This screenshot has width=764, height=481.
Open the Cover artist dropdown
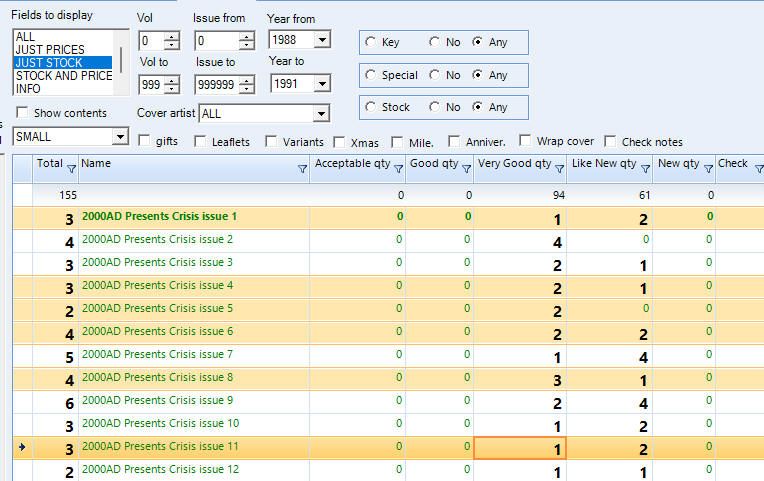point(321,114)
